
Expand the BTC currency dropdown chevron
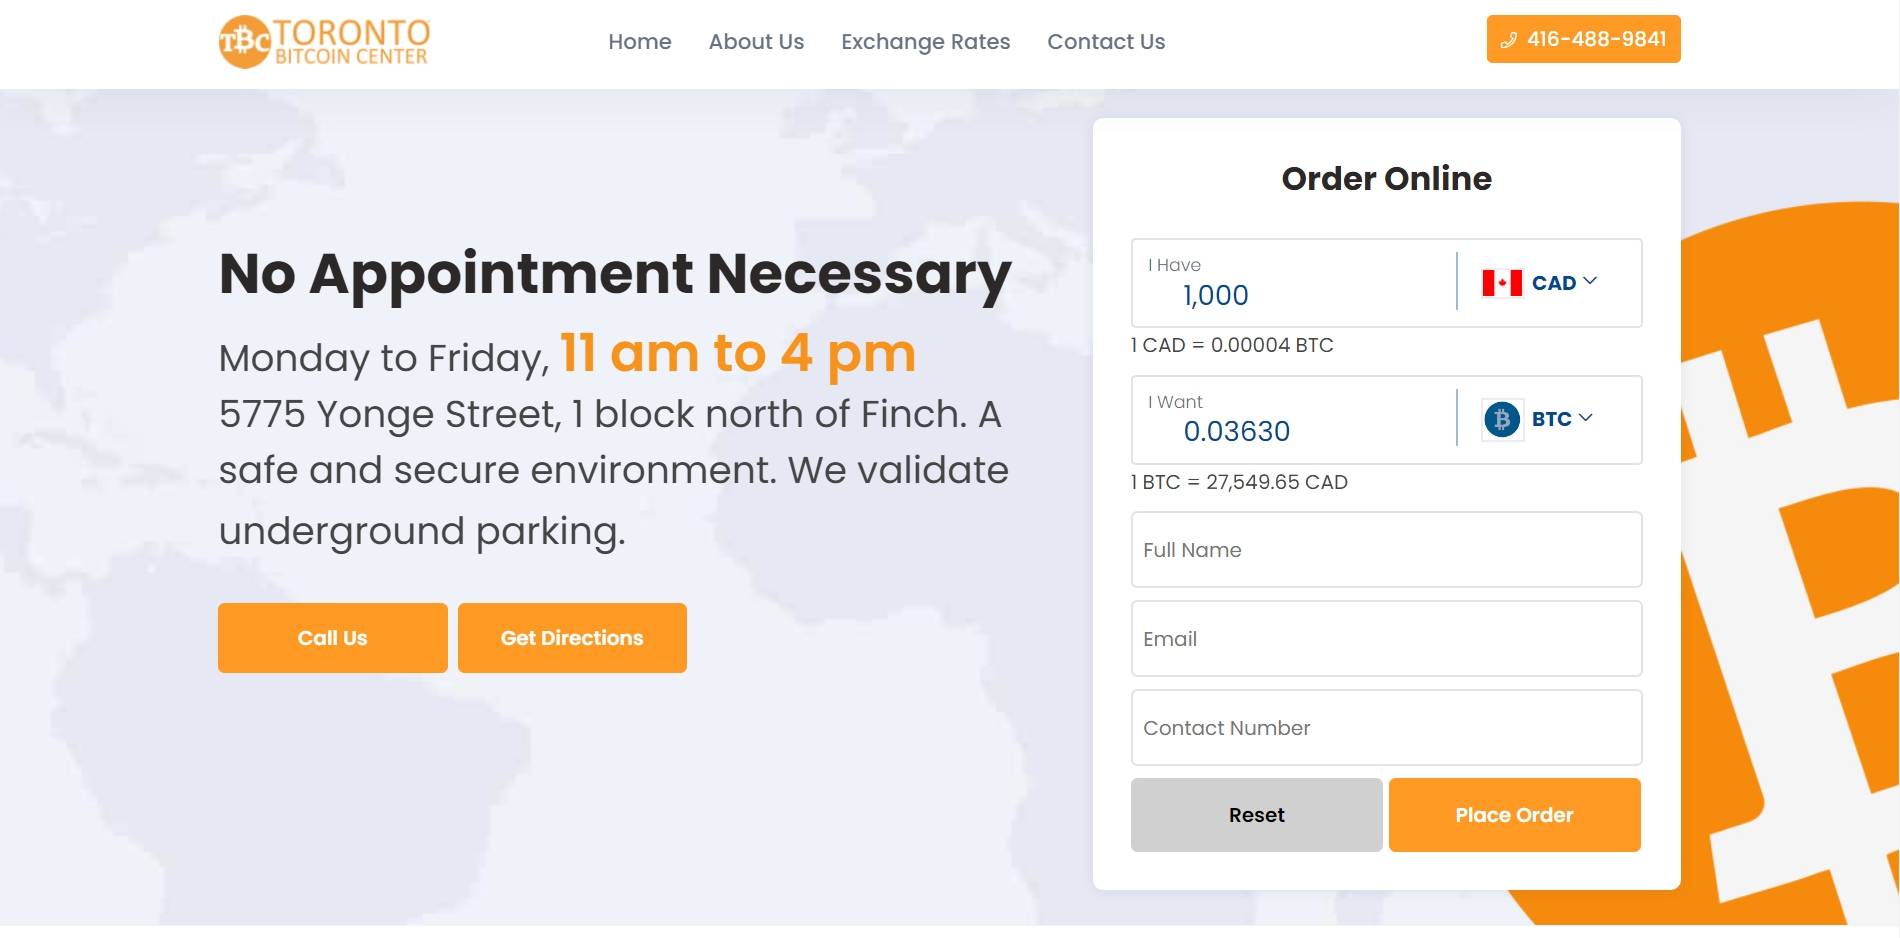1585,417
